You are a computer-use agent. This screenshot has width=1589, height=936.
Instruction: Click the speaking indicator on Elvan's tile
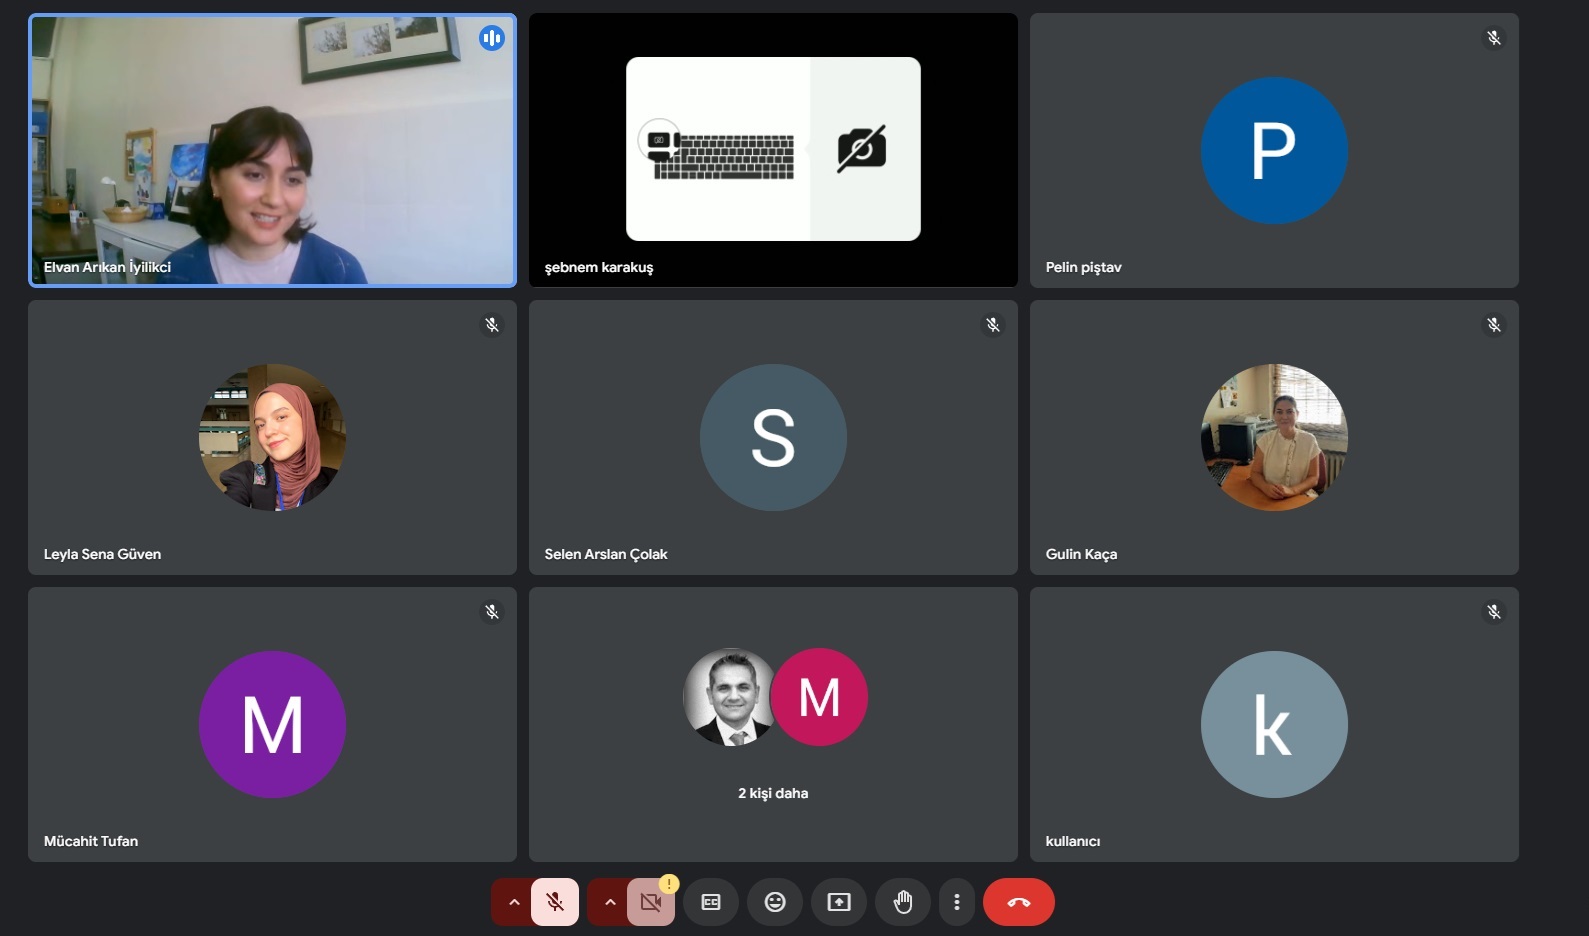(x=491, y=38)
